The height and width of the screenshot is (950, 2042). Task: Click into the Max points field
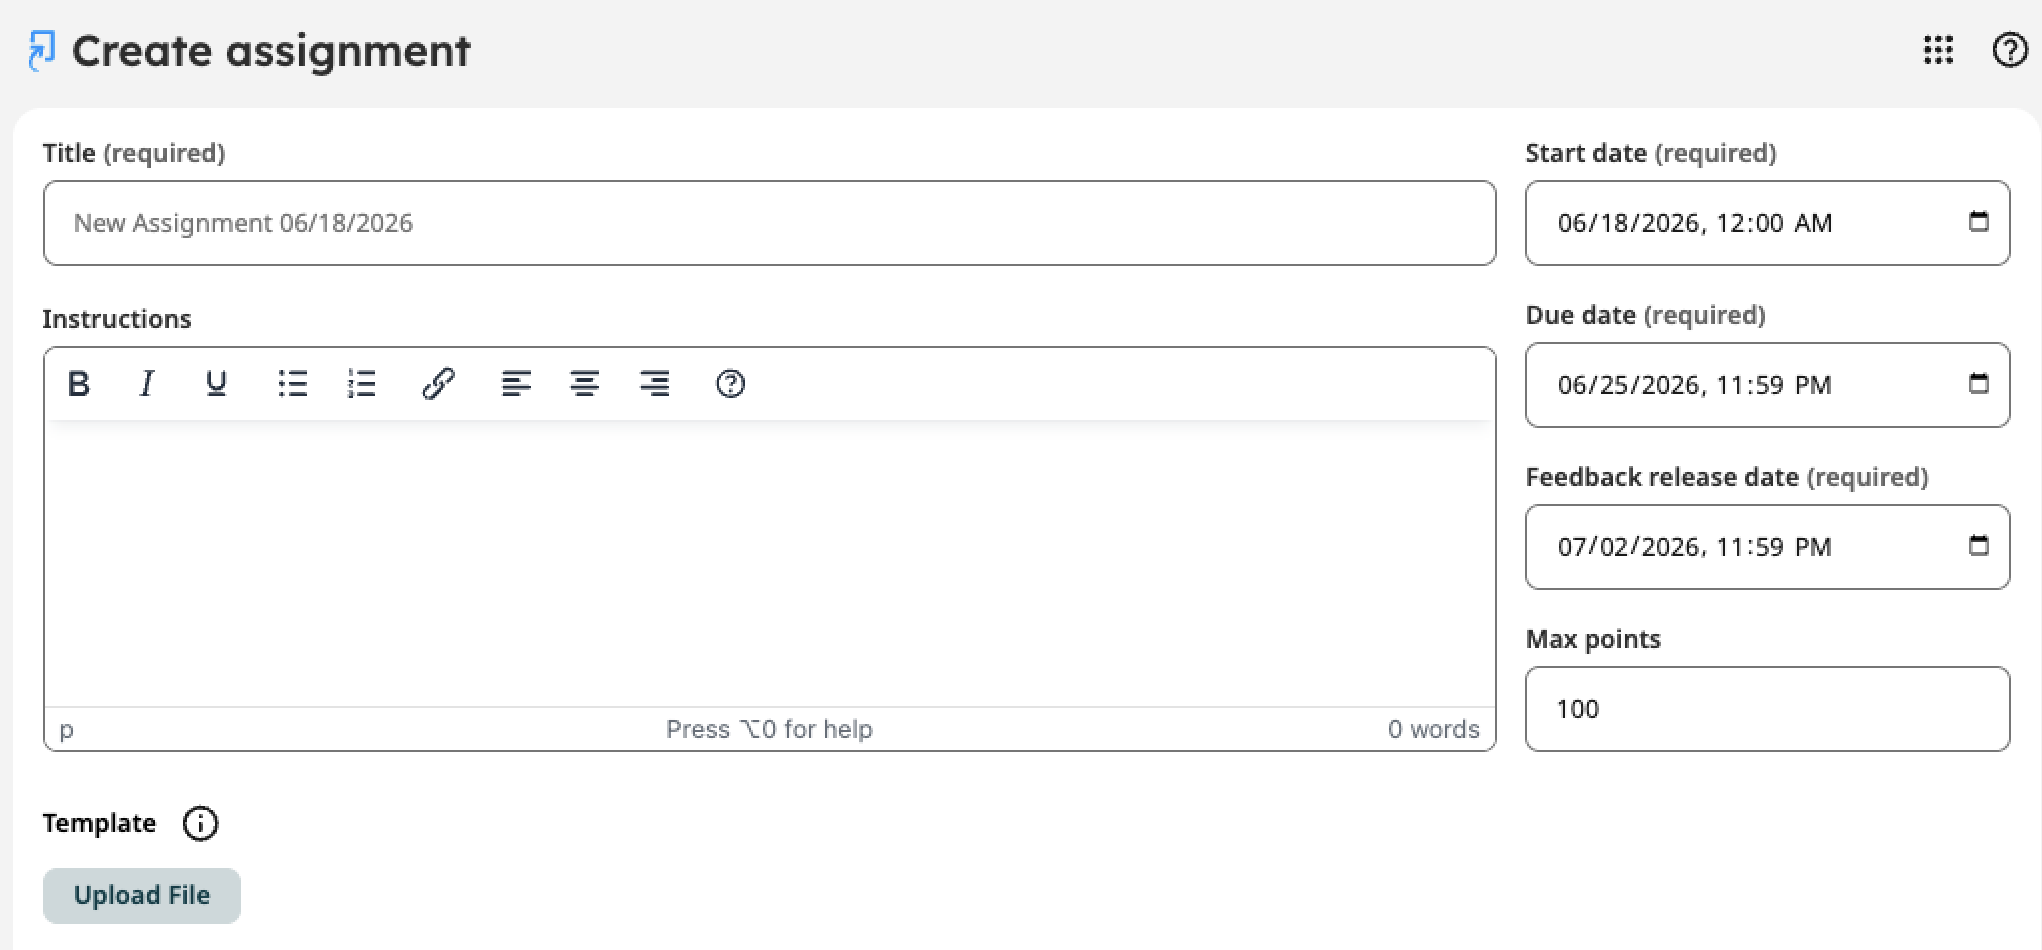tap(1767, 709)
